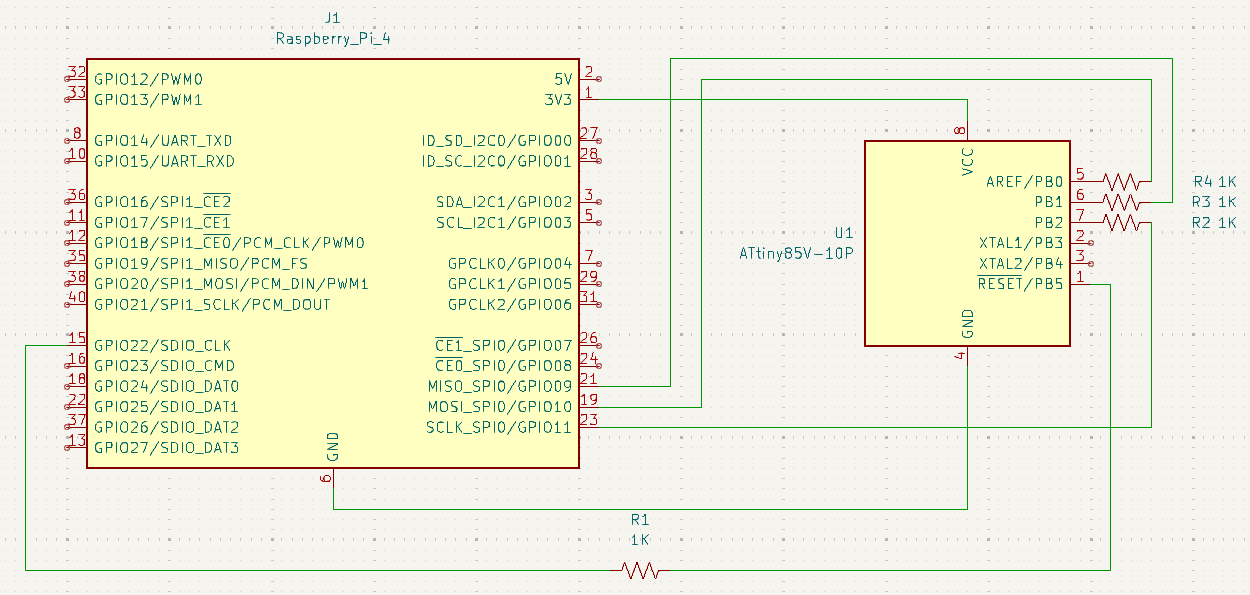Click the U1 reference designator
The height and width of the screenshot is (595, 1250).
pyautogui.click(x=842, y=232)
